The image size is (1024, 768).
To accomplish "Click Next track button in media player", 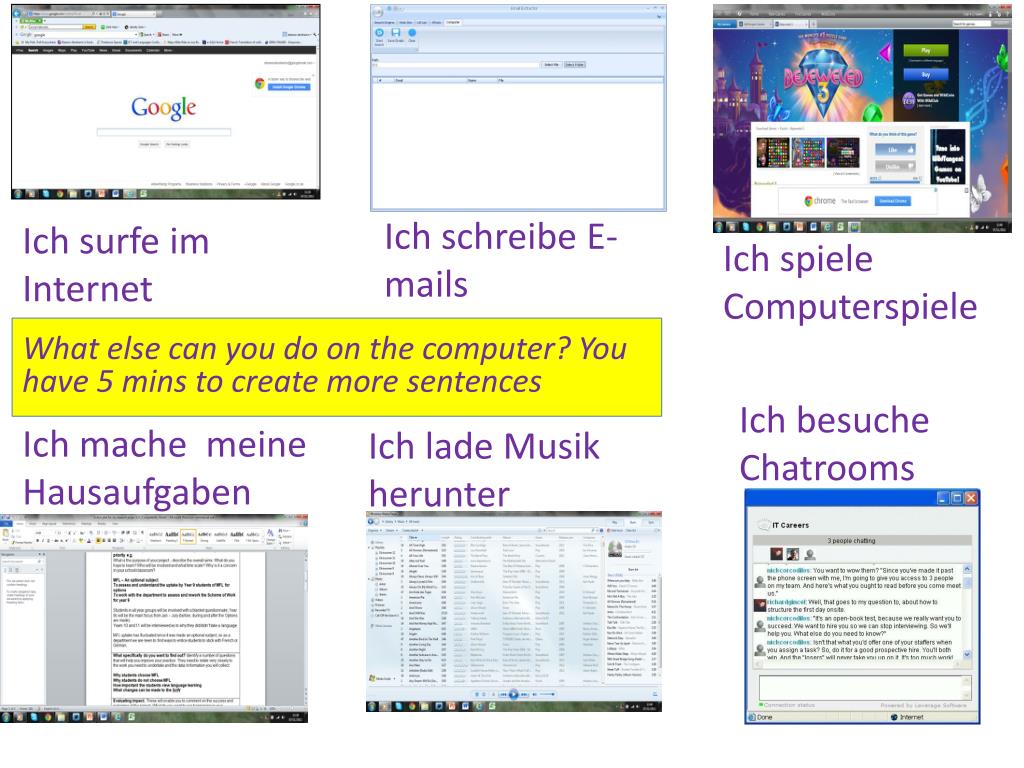I will (x=524, y=694).
